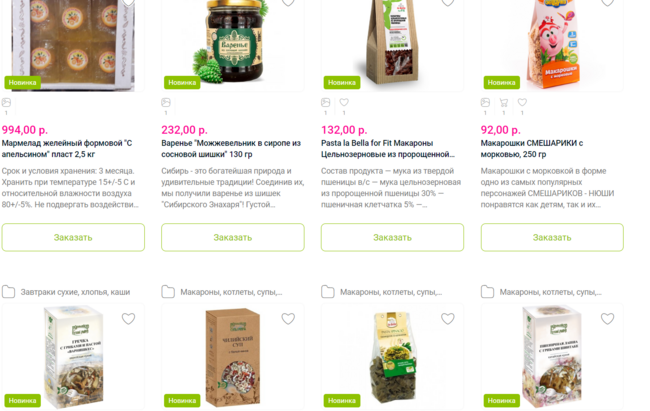Click likes heart icon under Pasta la Bella
The image size is (650, 411).
pos(344,102)
